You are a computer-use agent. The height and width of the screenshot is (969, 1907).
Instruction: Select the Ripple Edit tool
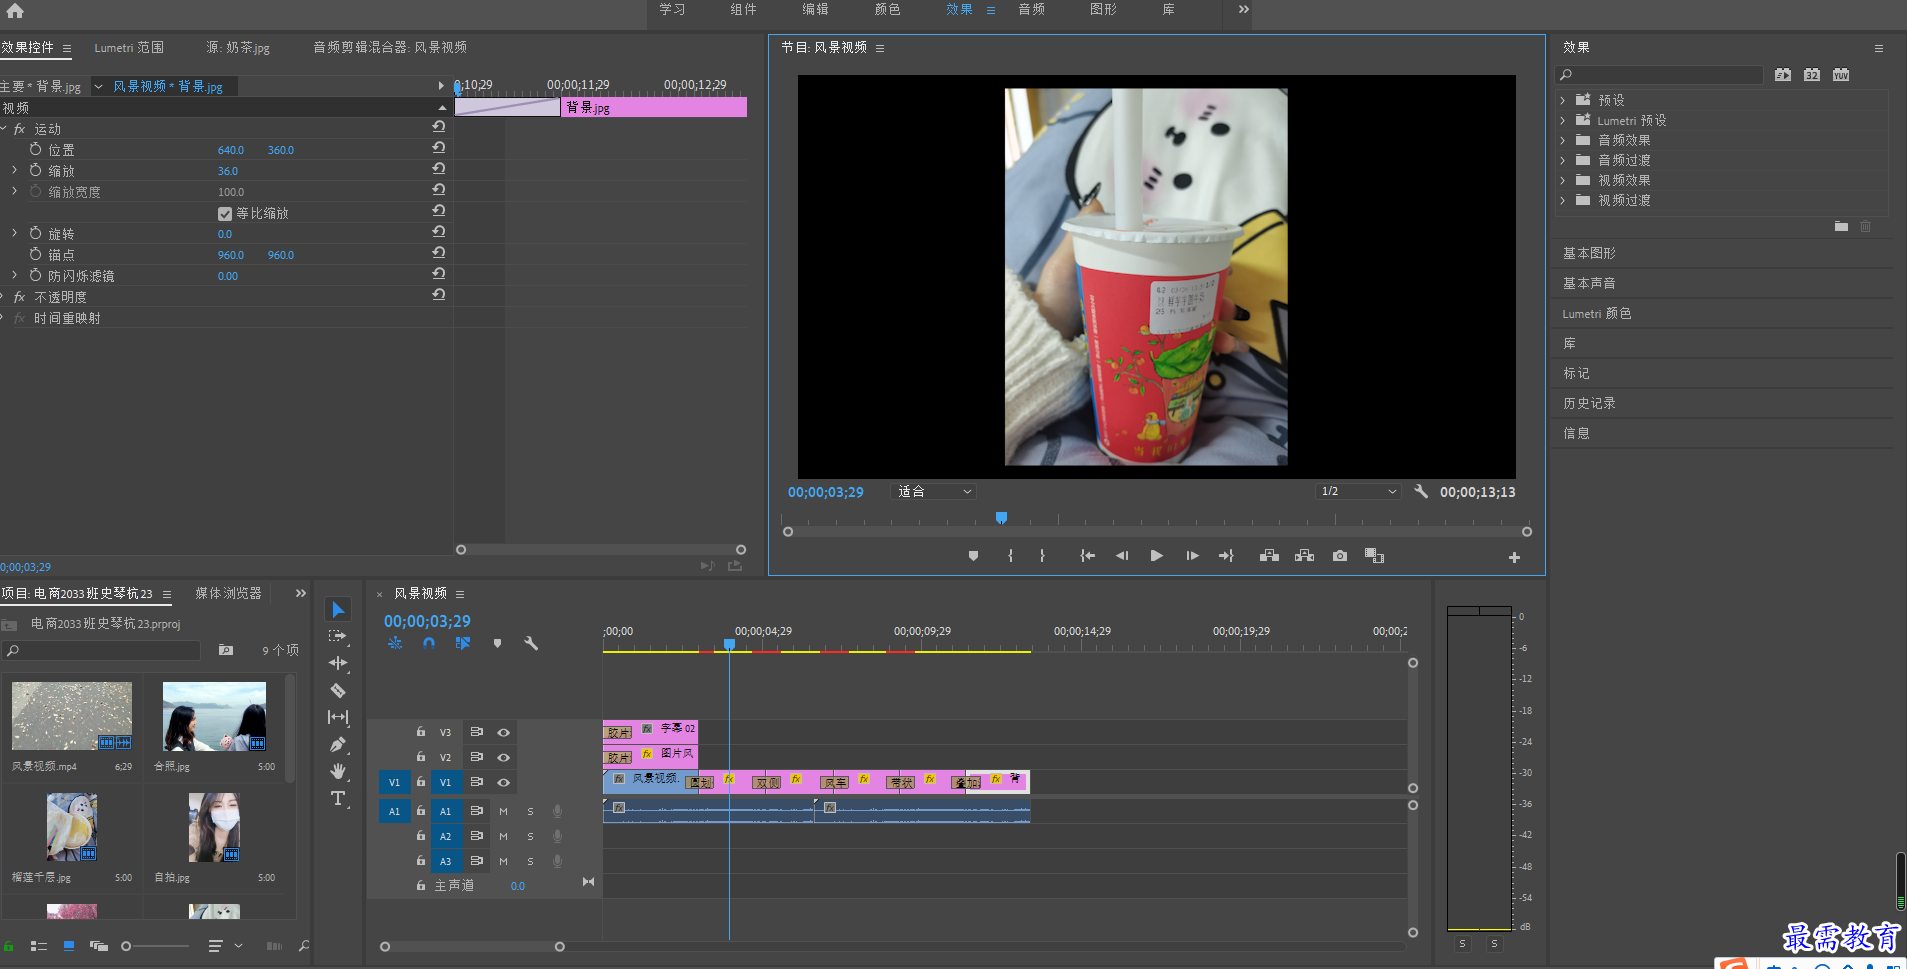click(x=338, y=663)
